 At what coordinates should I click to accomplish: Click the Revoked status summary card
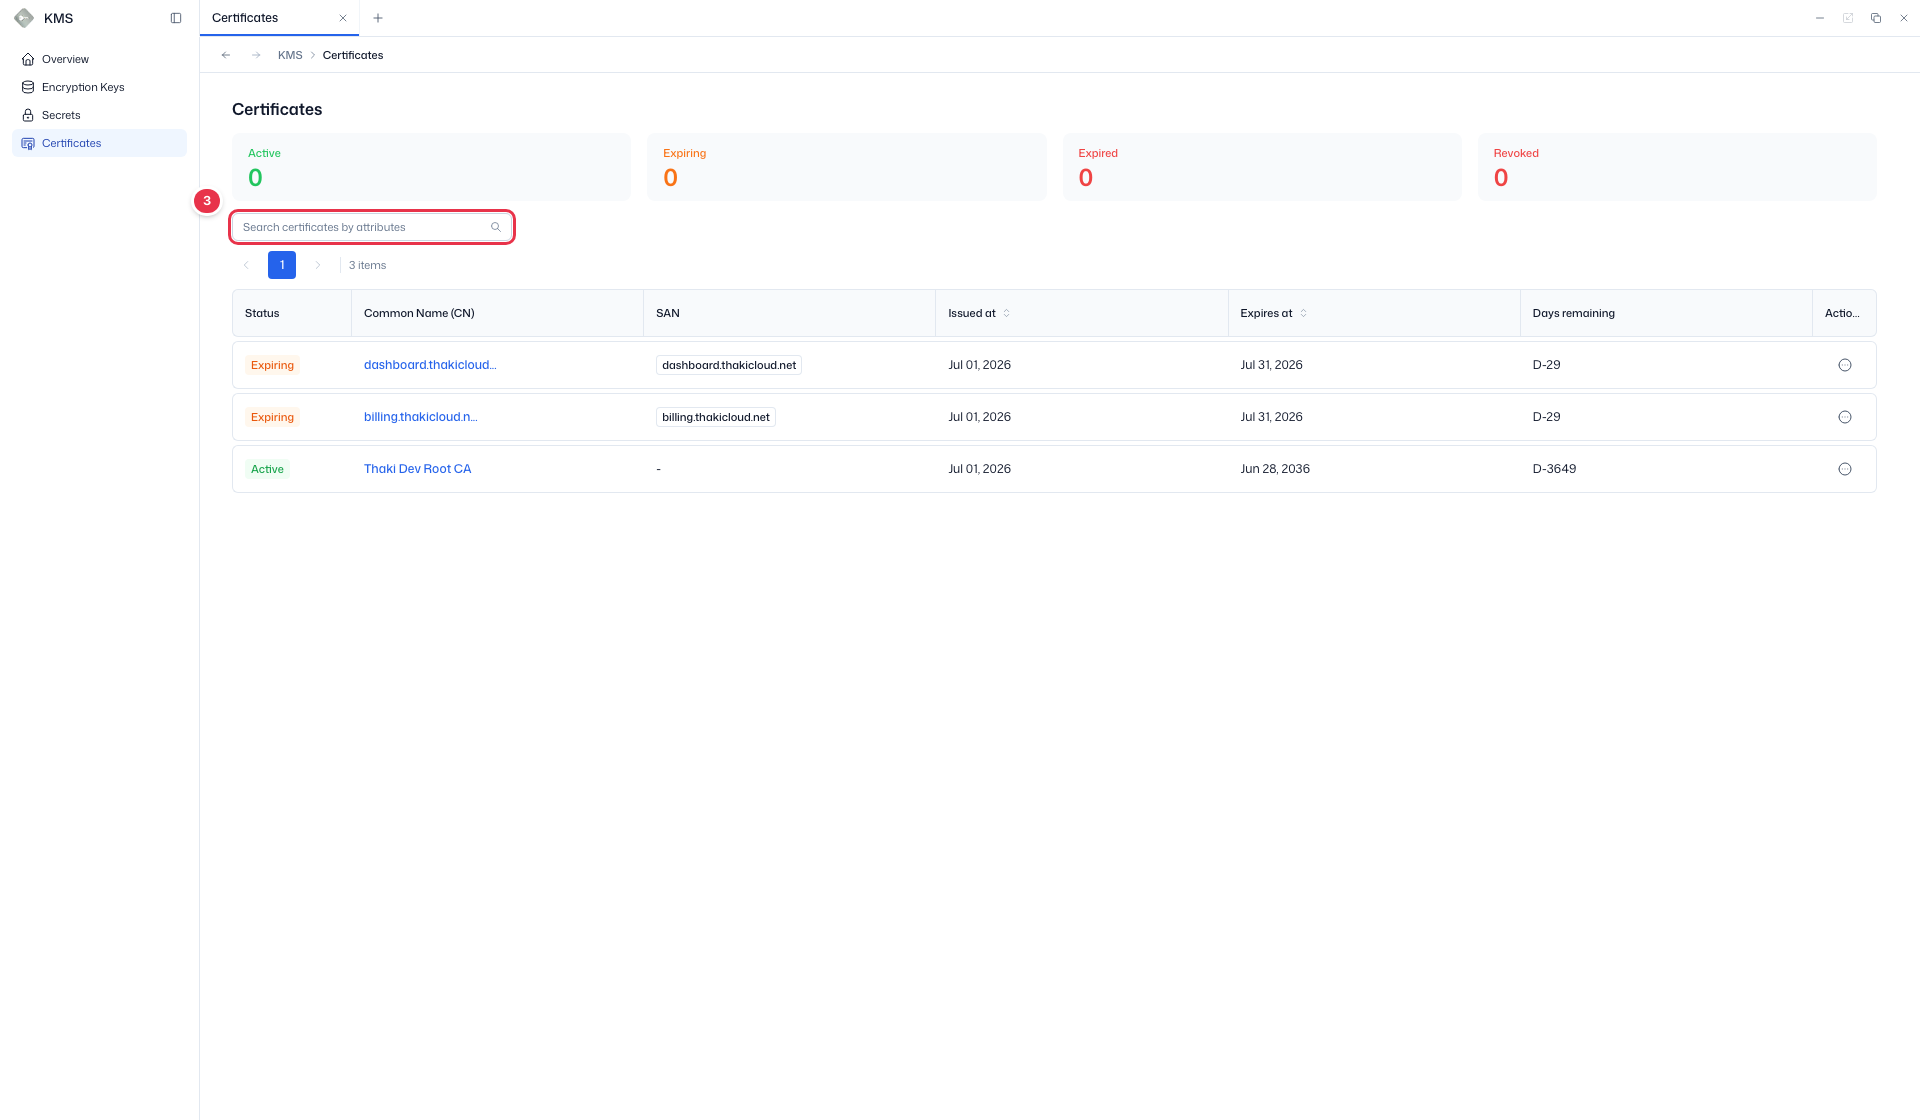click(x=1677, y=167)
